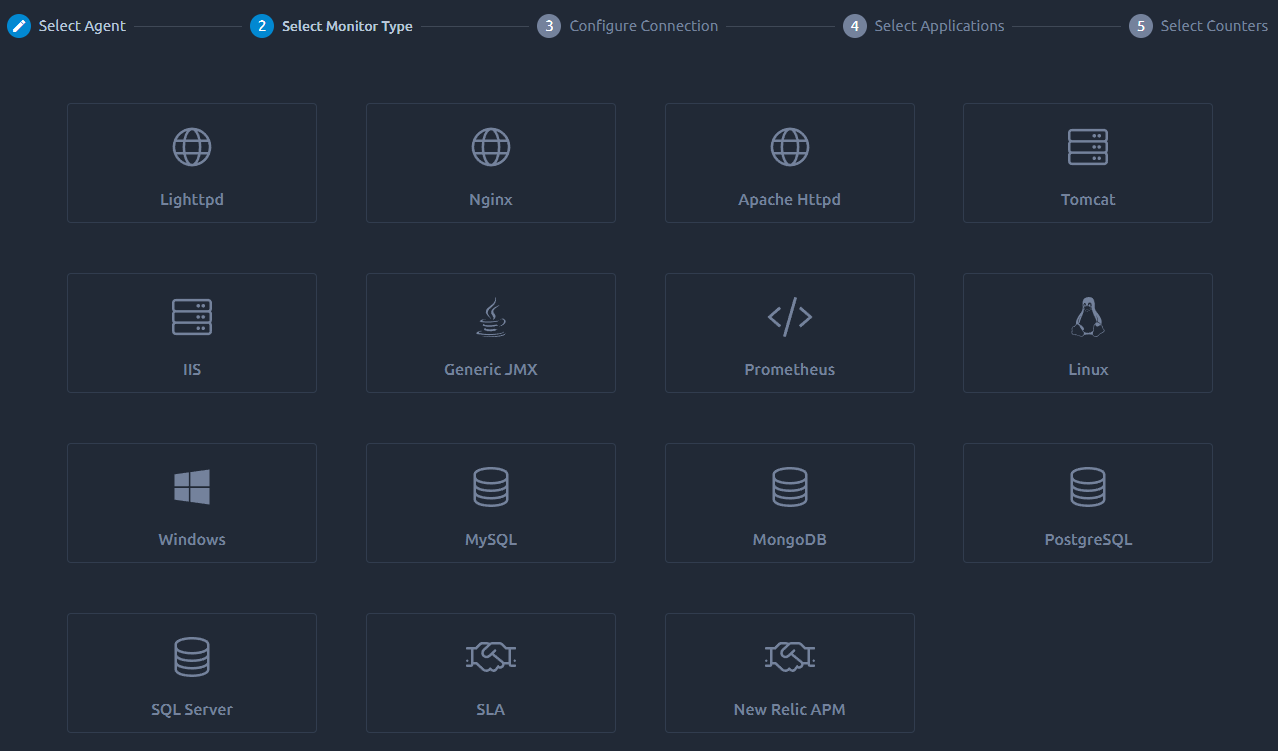1278x751 pixels.
Task: Select the Nginx label
Action: (x=491, y=199)
